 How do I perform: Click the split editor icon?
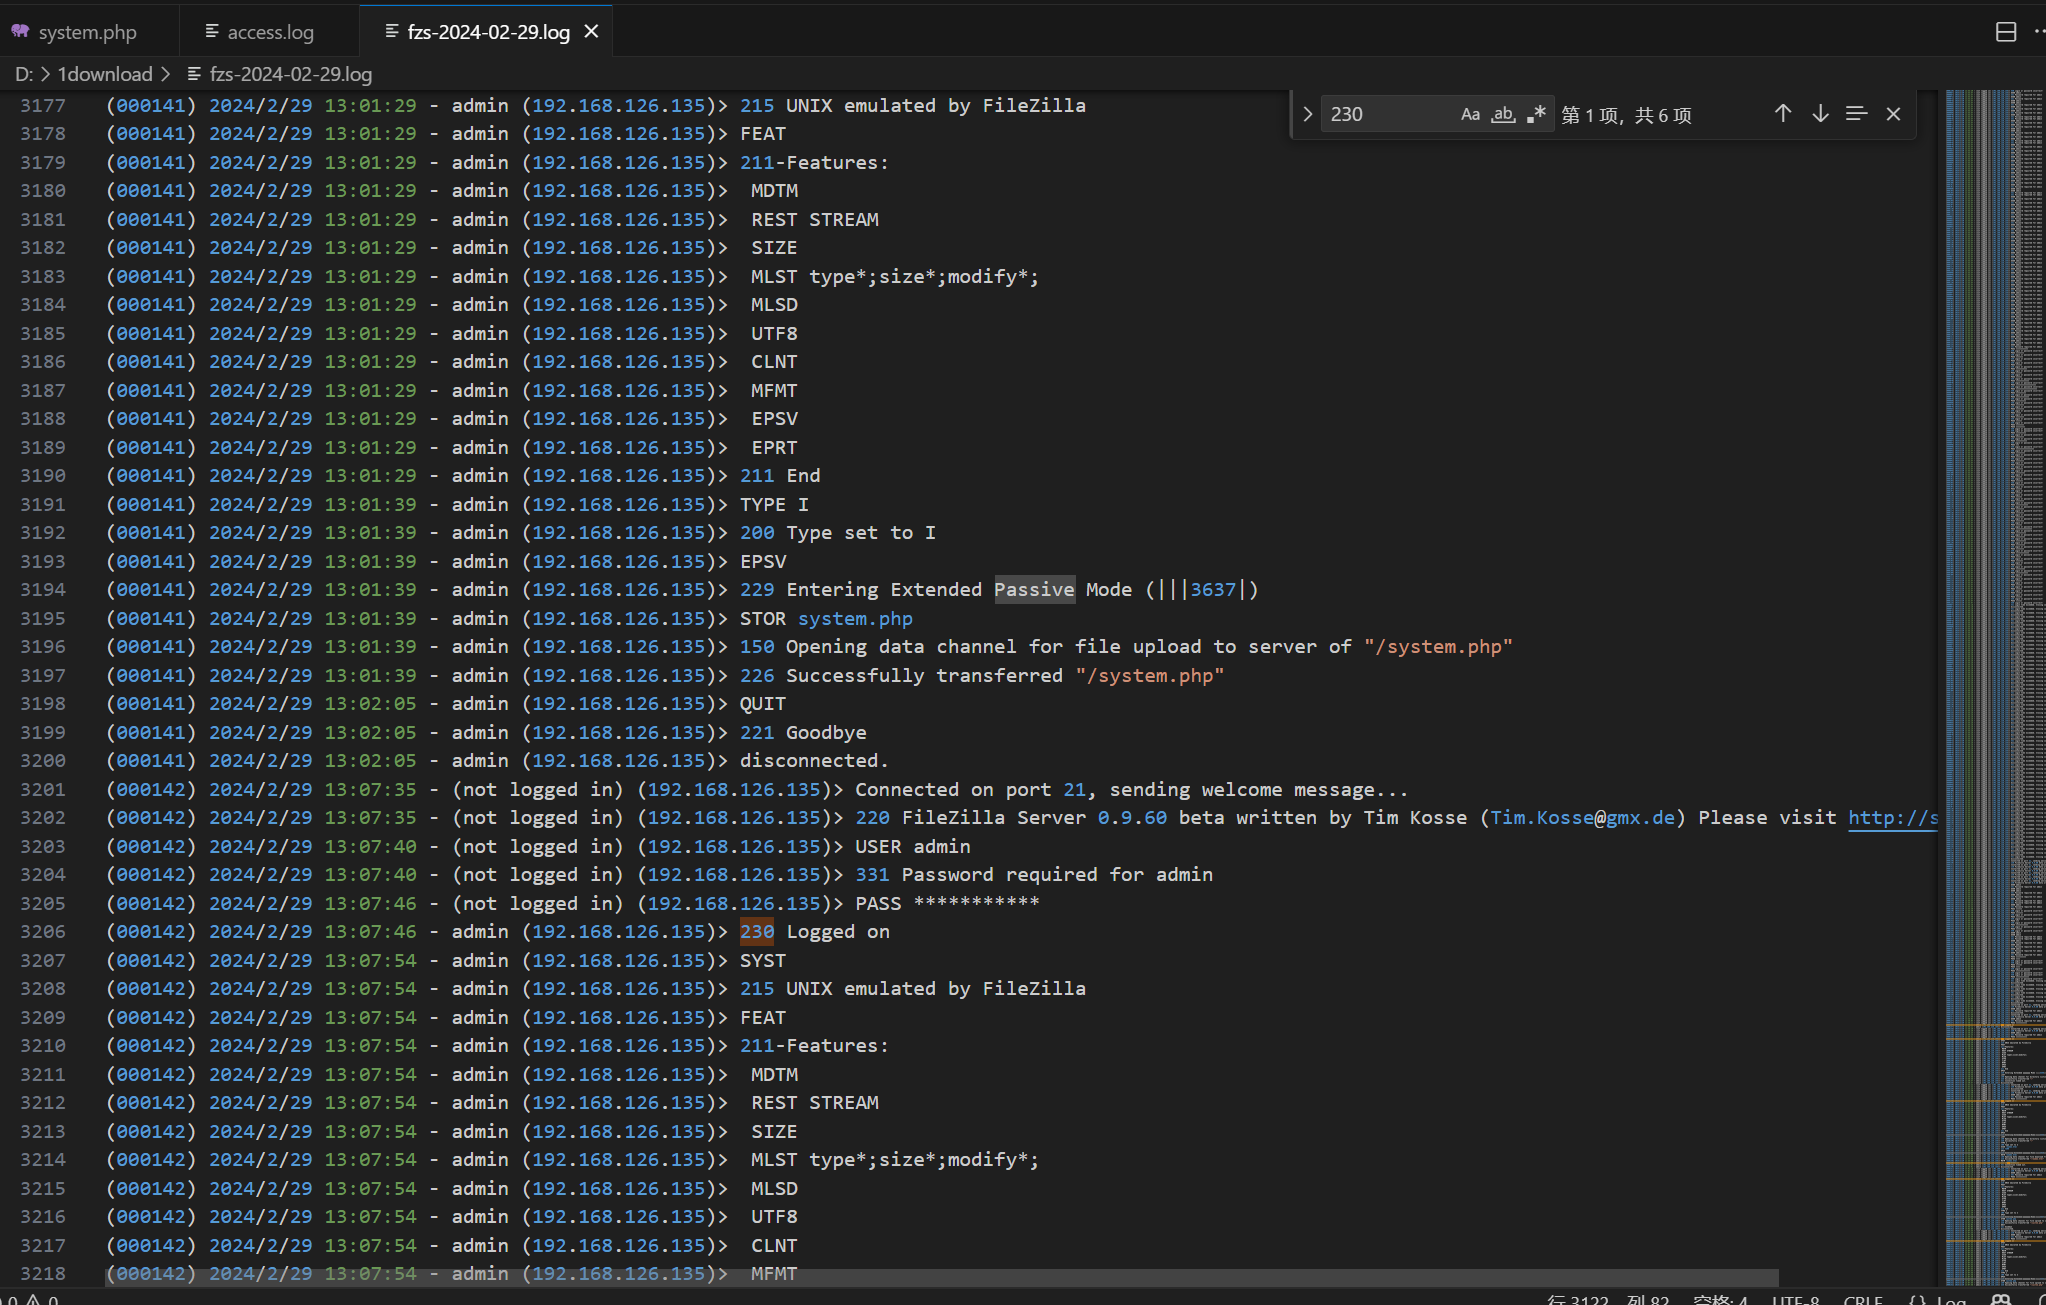[x=2005, y=32]
